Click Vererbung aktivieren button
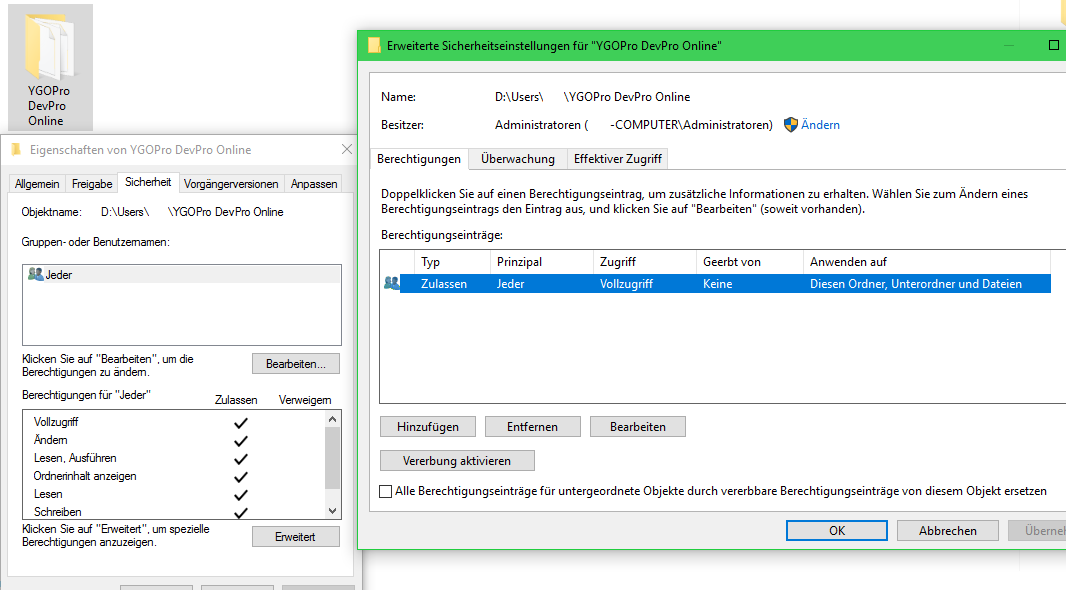Screen dimensions: 1066x590 pos(457,461)
